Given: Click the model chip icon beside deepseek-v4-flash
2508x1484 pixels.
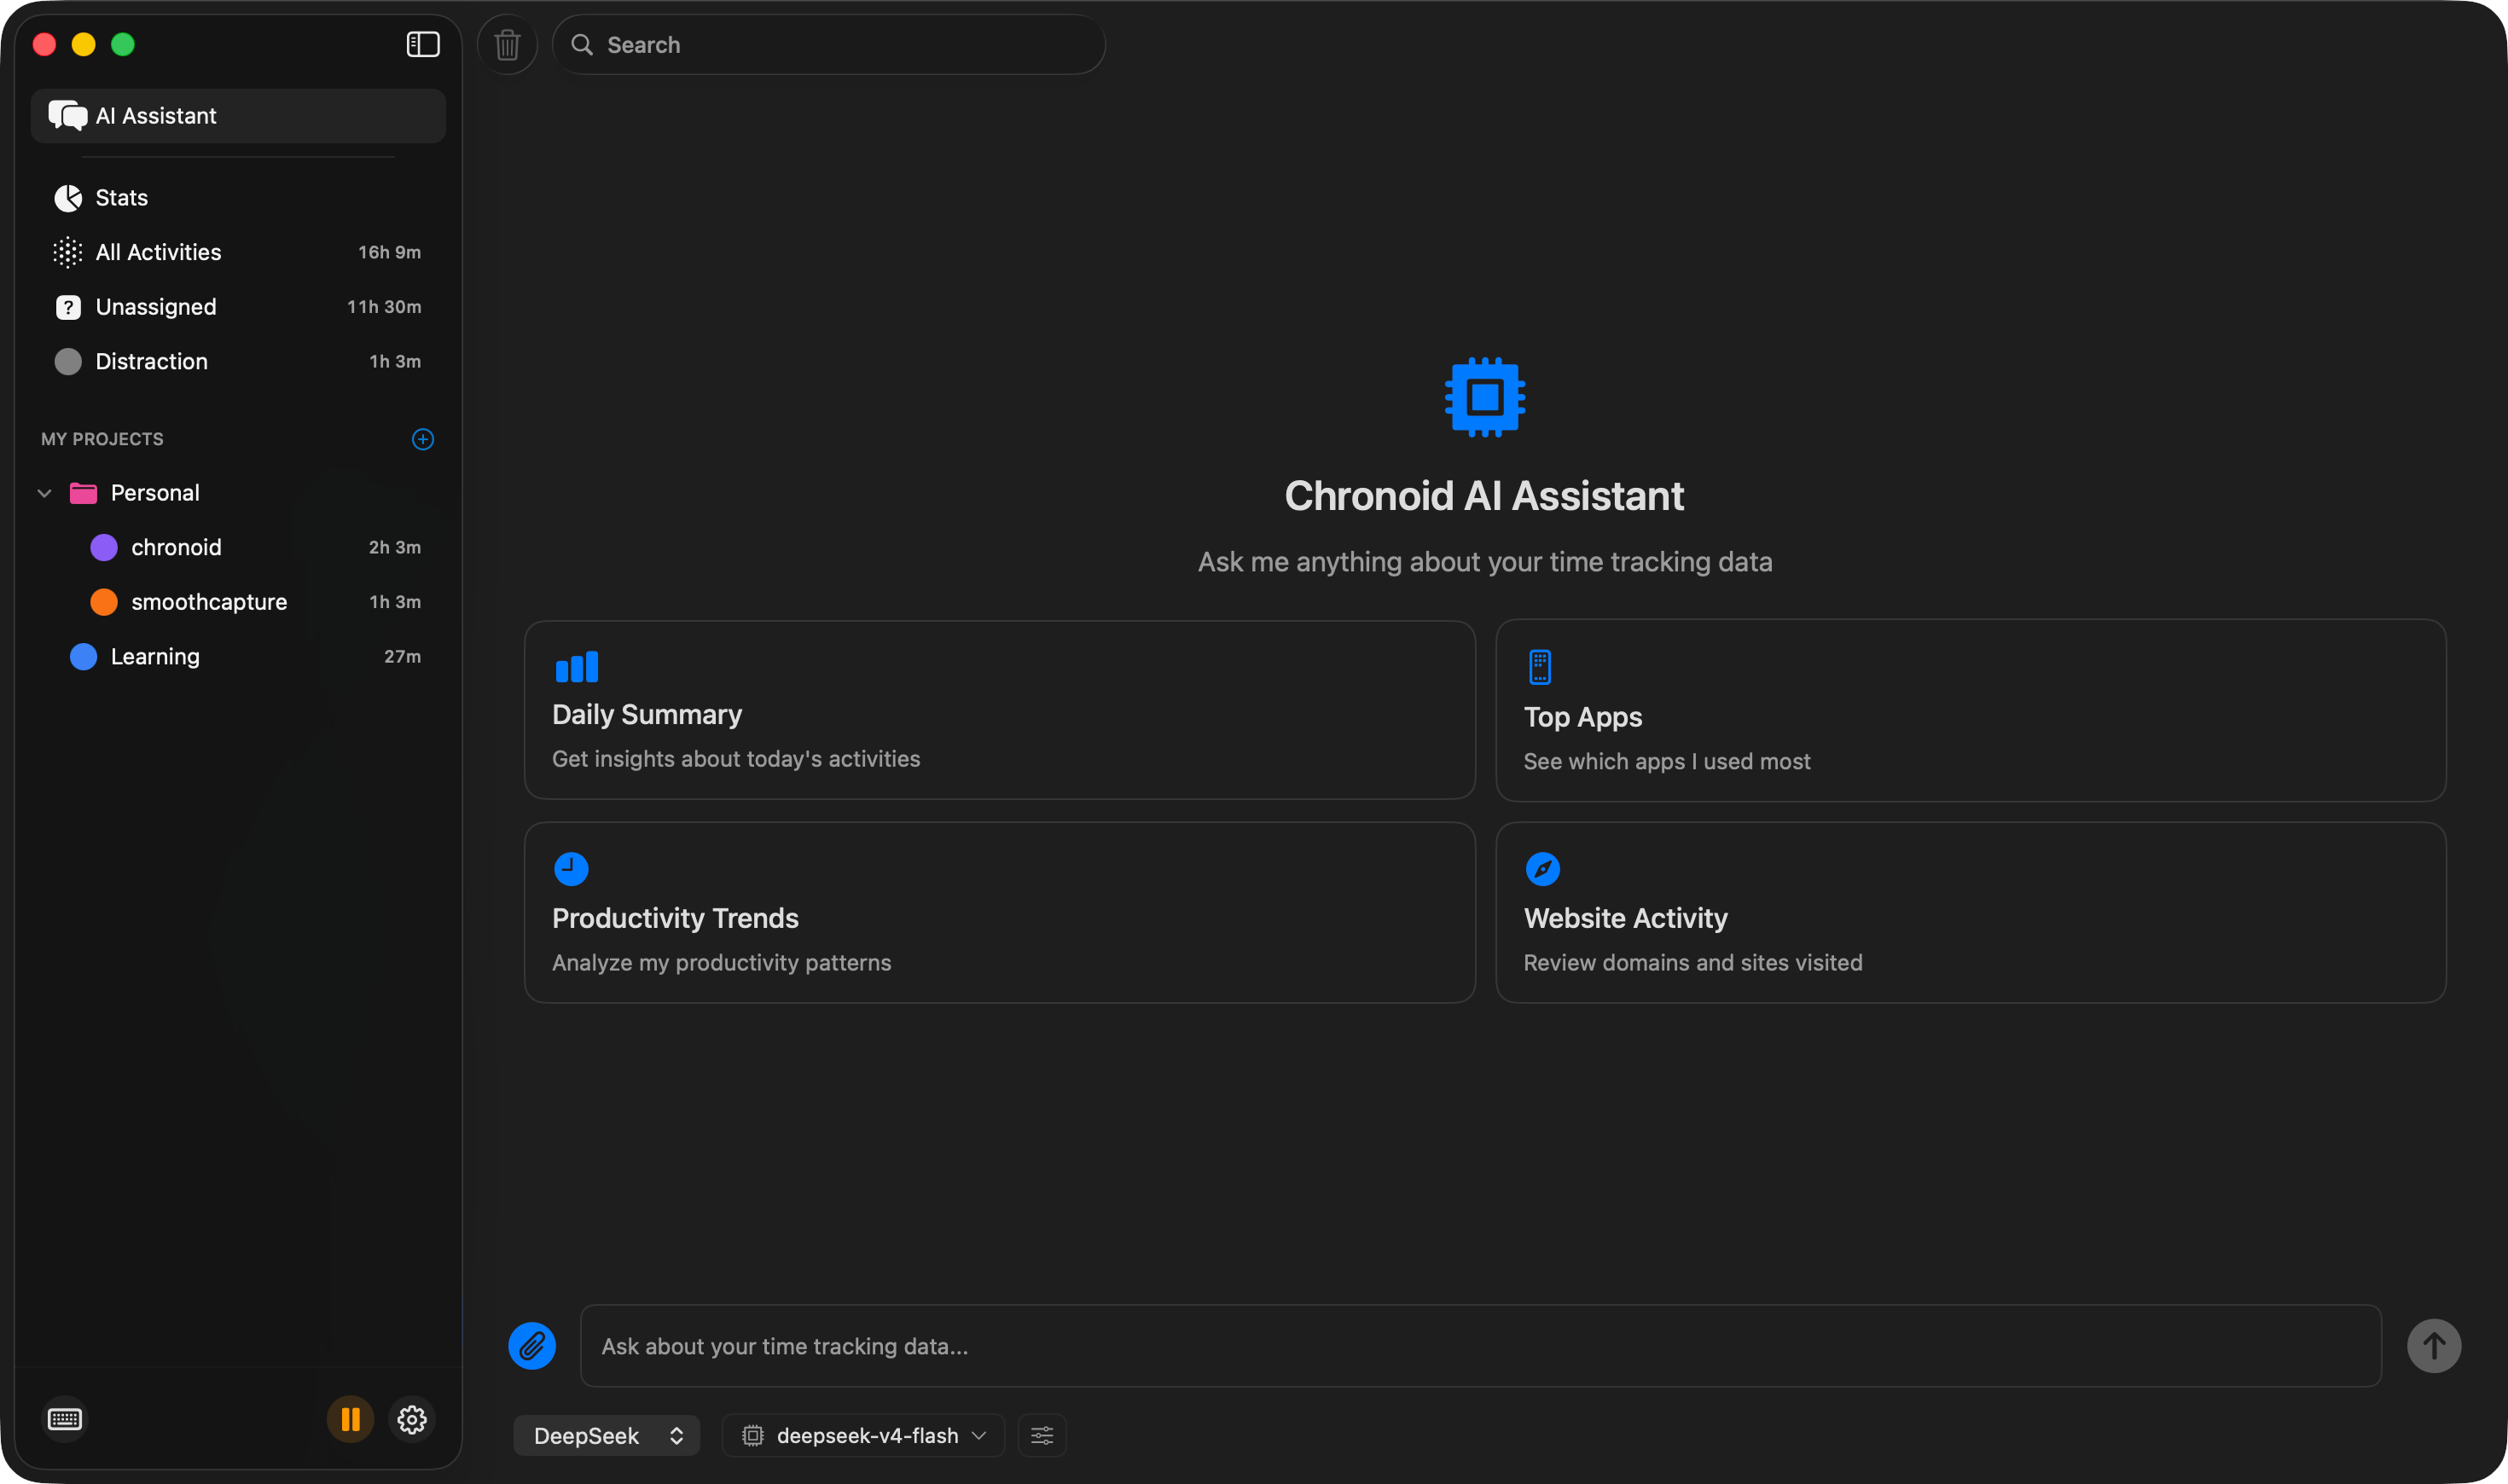Looking at the screenshot, I should (x=752, y=1436).
